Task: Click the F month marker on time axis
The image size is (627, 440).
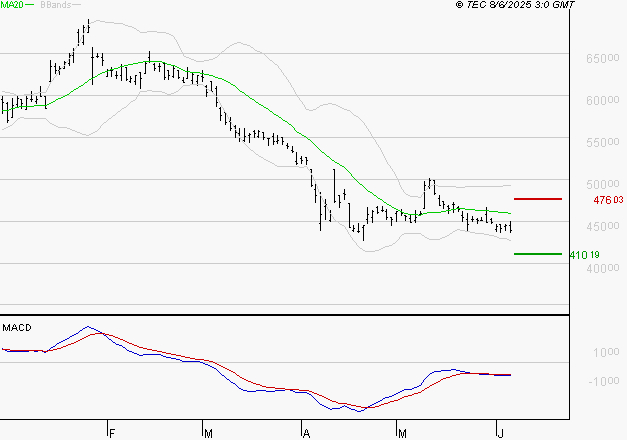Action: click(112, 433)
